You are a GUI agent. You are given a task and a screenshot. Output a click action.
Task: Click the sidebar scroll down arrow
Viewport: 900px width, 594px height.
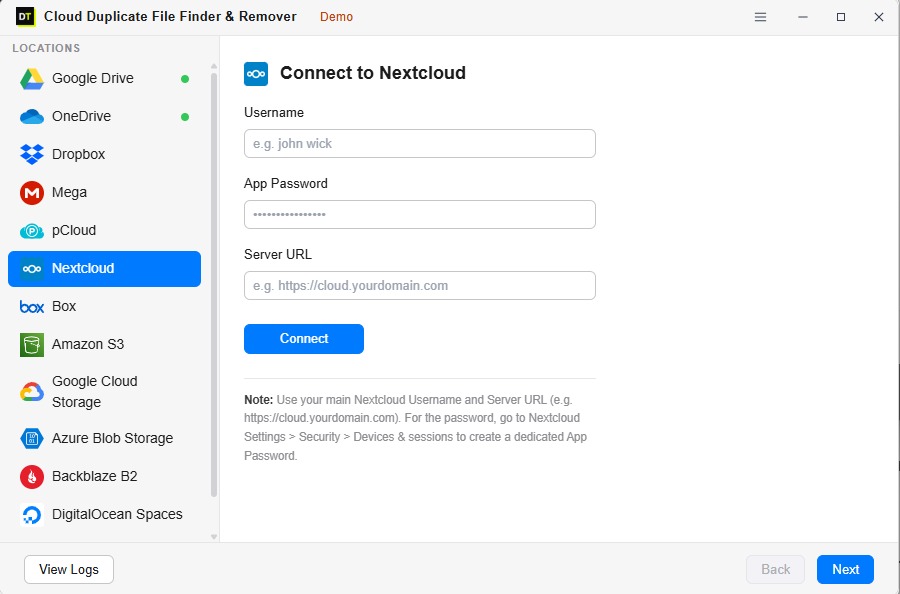click(214, 537)
